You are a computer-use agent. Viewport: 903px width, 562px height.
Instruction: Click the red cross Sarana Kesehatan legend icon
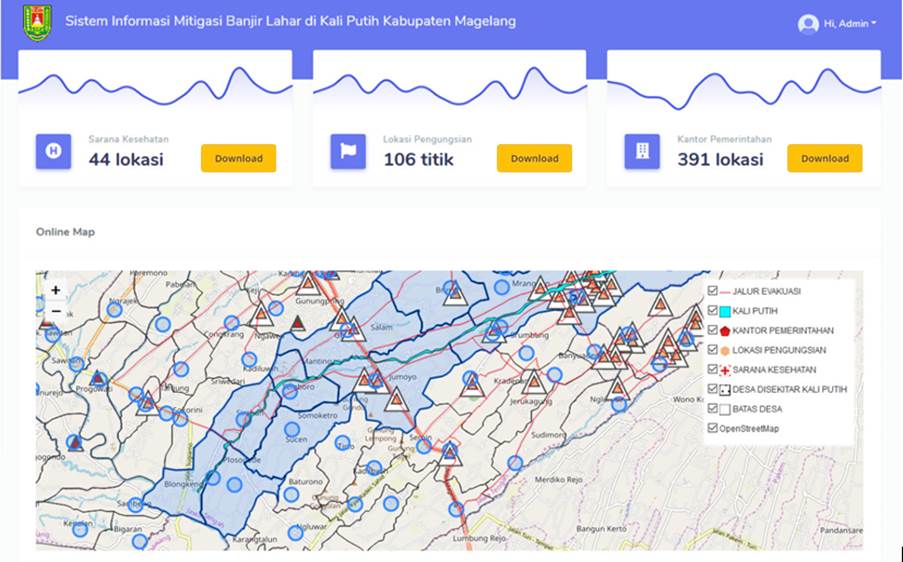725,370
